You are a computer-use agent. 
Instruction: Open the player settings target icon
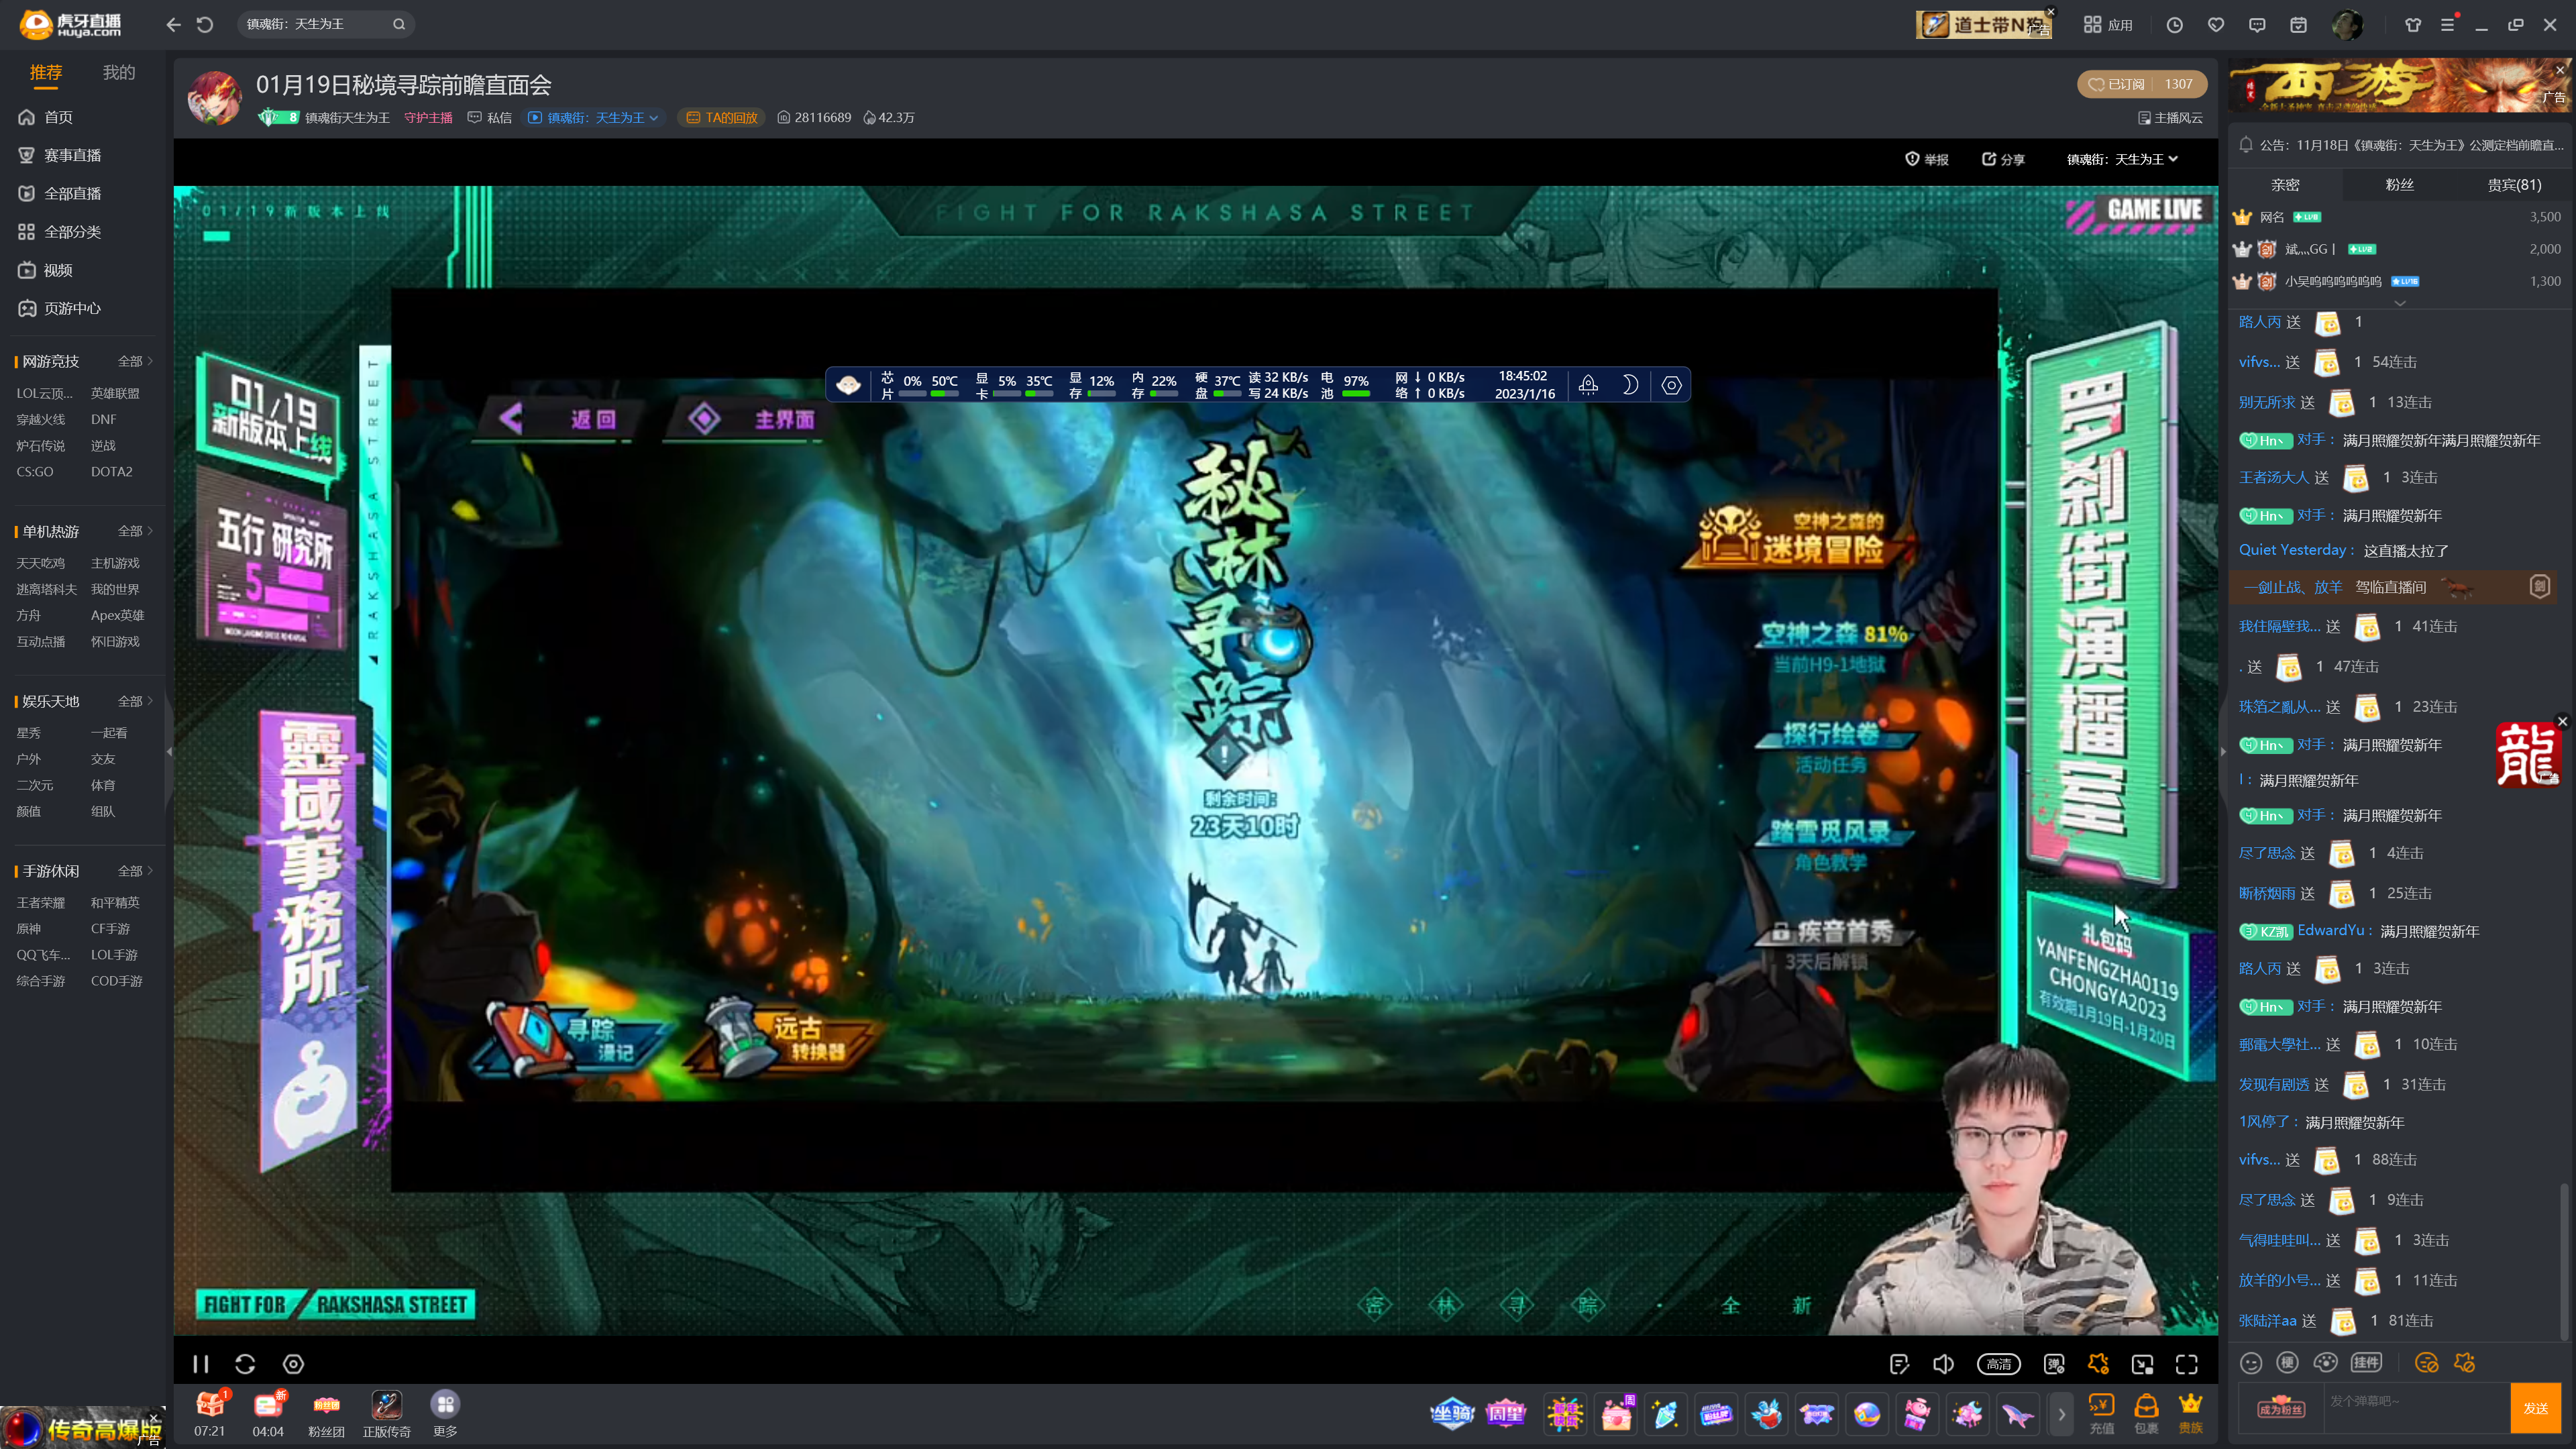pyautogui.click(x=293, y=1364)
